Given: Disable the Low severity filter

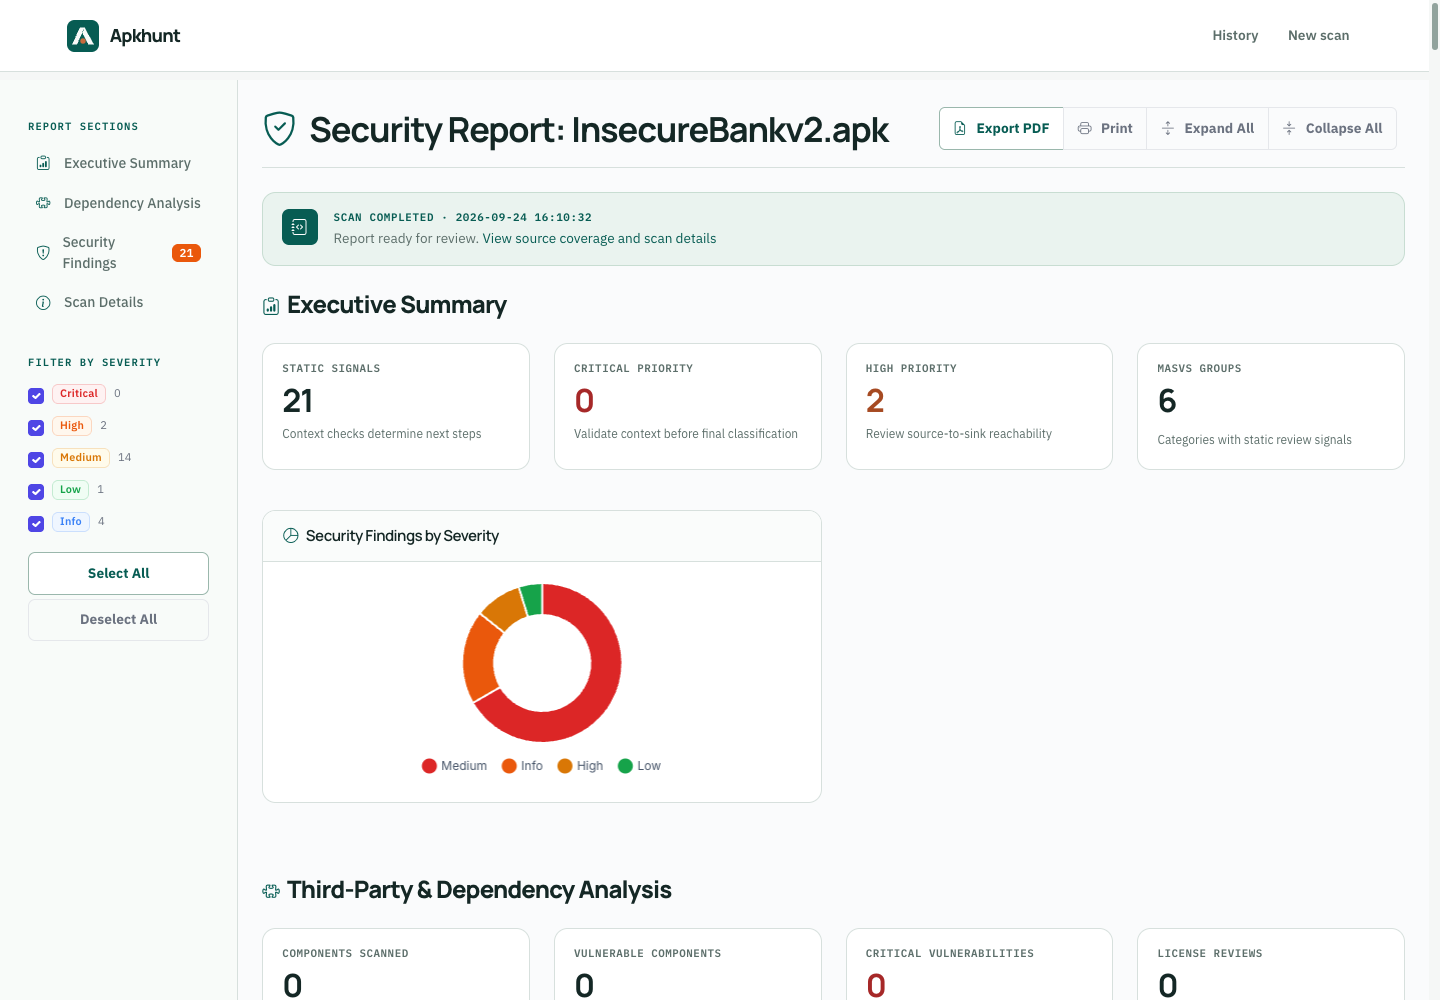Looking at the screenshot, I should 36,491.
